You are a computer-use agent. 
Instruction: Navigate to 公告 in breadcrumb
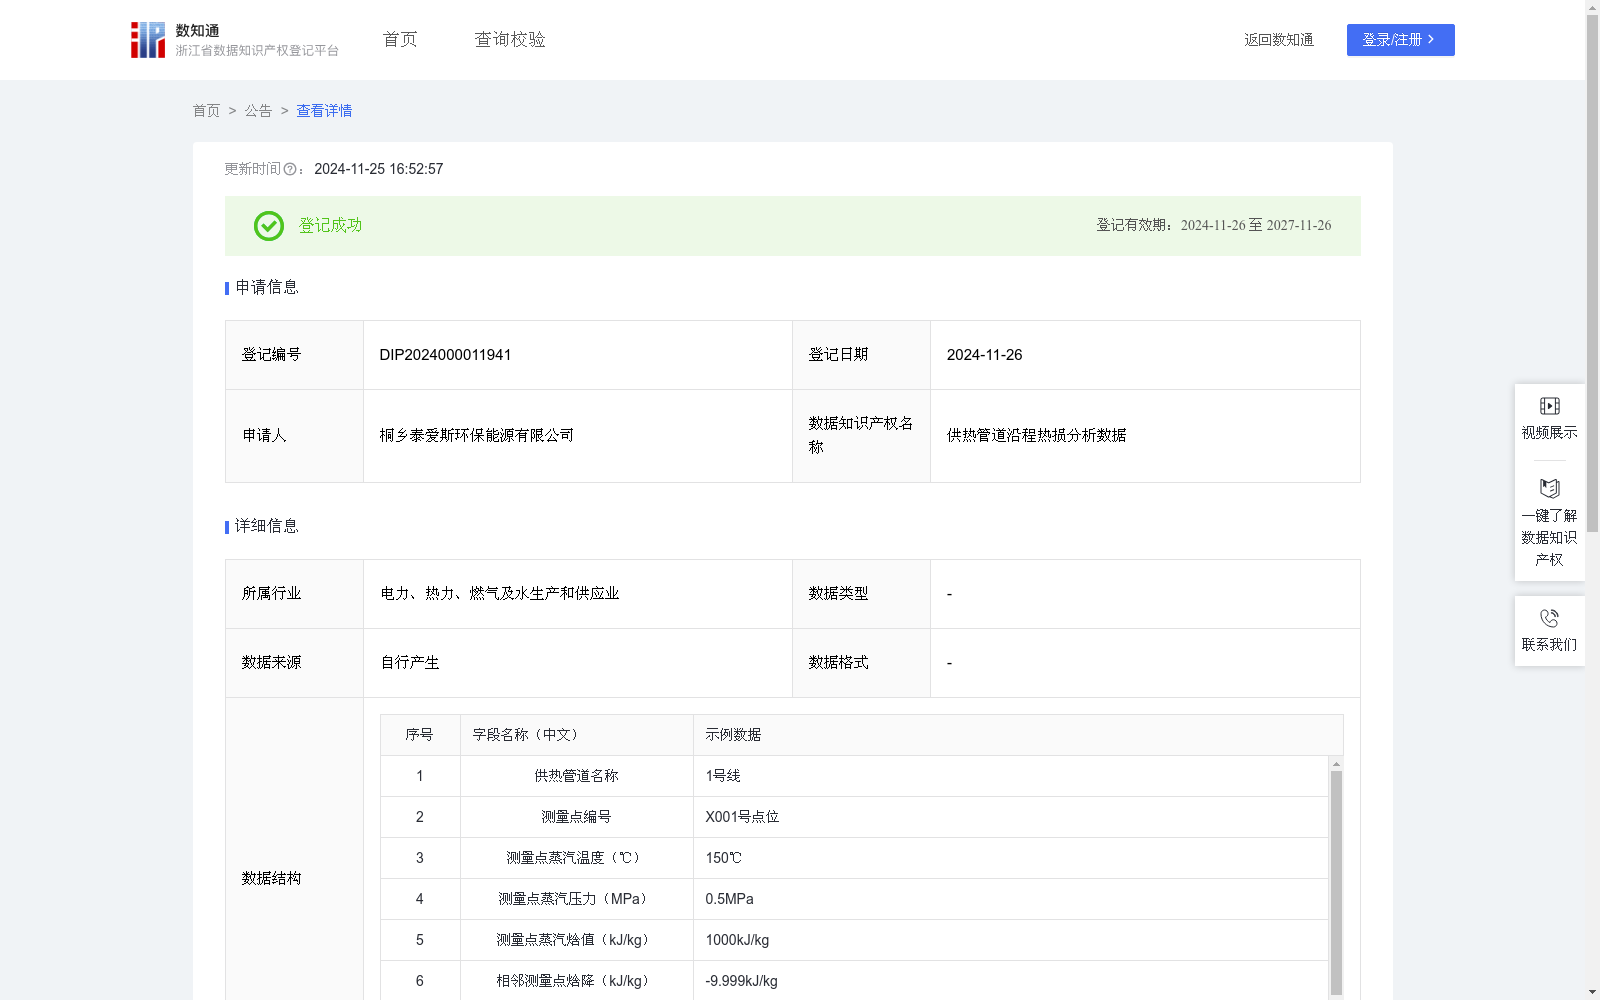coord(258,111)
